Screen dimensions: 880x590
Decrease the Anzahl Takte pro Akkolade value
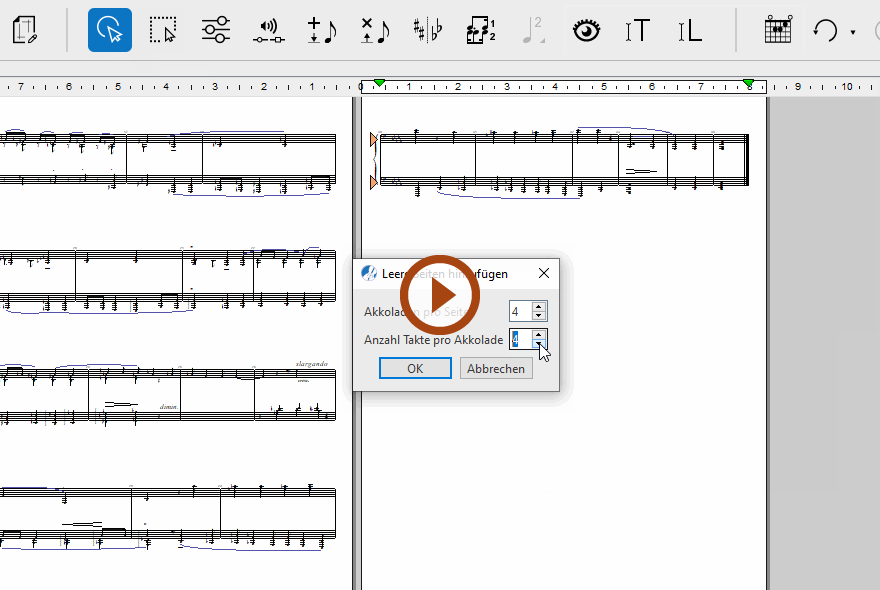[539, 345]
